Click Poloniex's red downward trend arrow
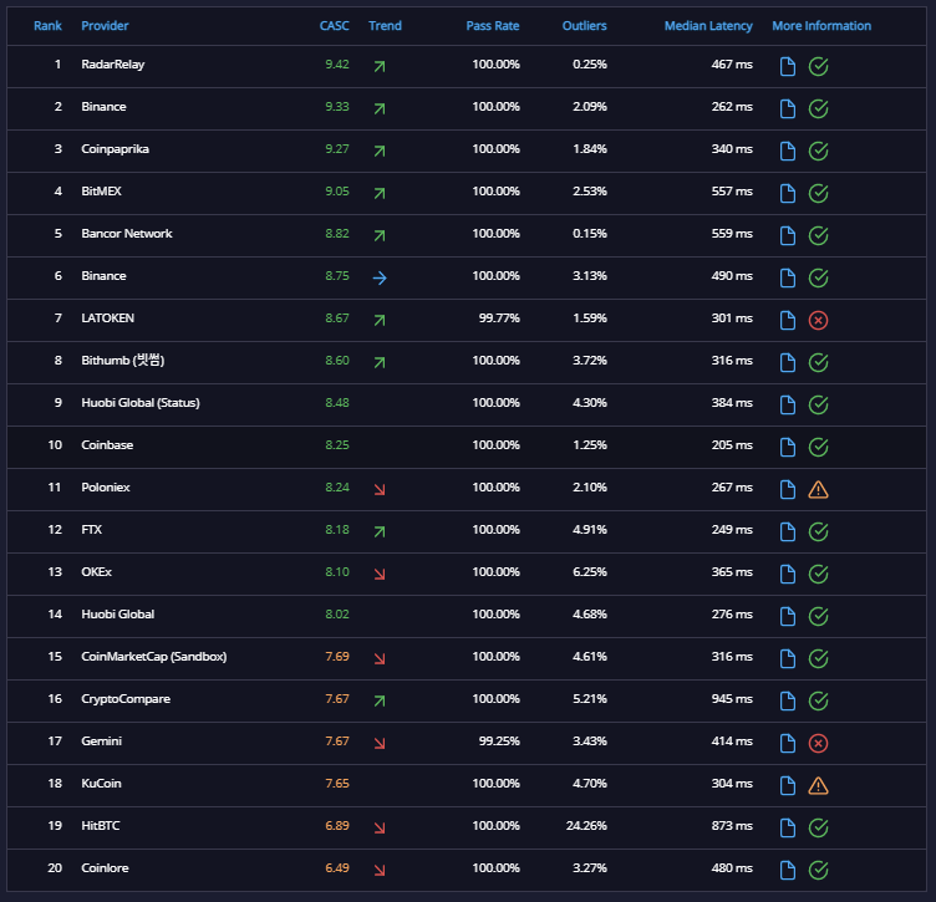 pyautogui.click(x=380, y=490)
